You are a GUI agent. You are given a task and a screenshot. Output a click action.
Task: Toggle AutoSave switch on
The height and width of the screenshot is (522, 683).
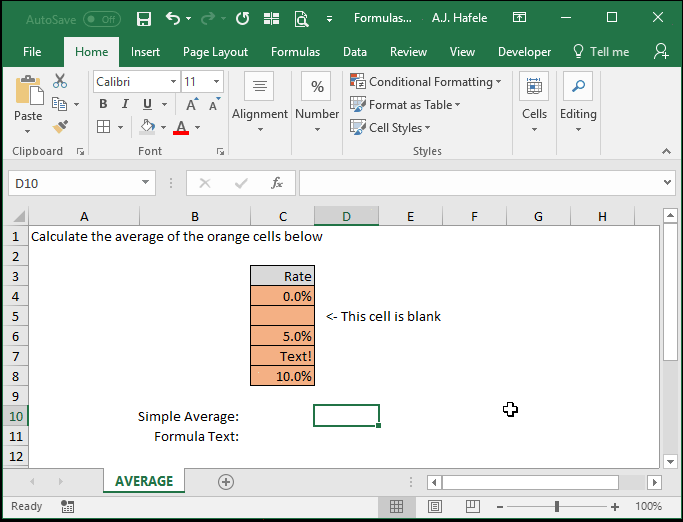click(101, 19)
